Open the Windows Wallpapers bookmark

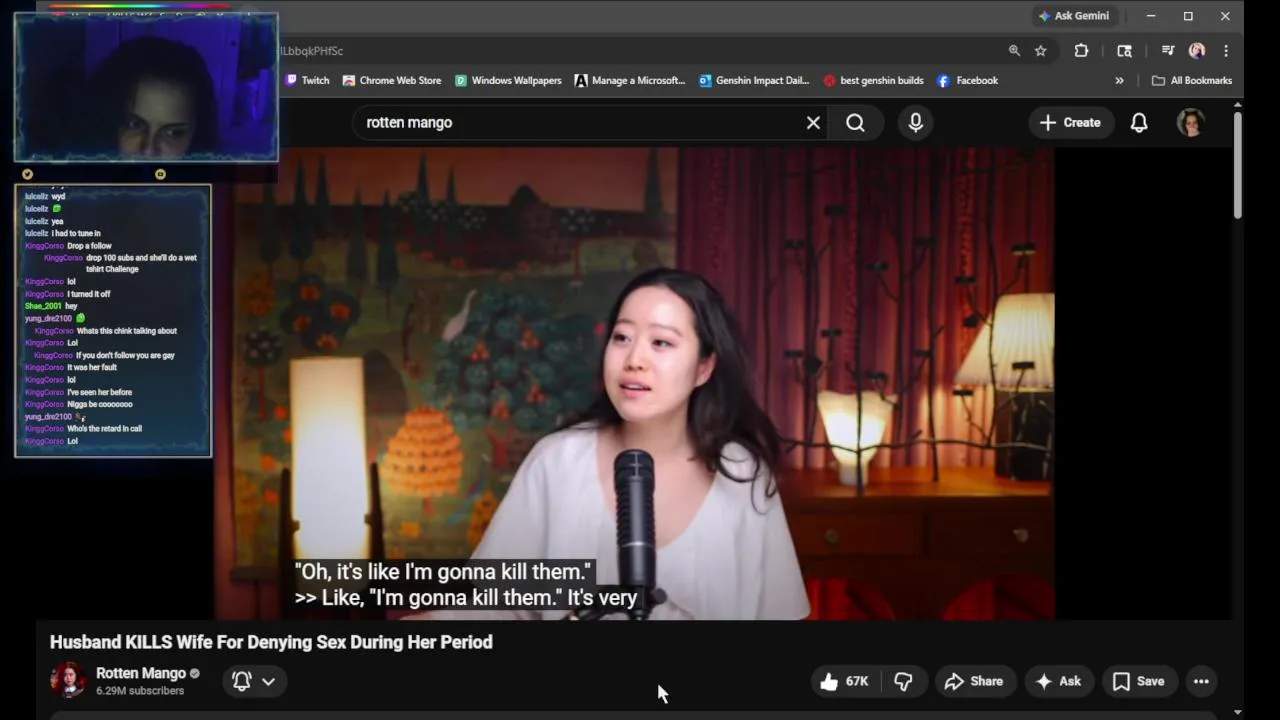[508, 81]
